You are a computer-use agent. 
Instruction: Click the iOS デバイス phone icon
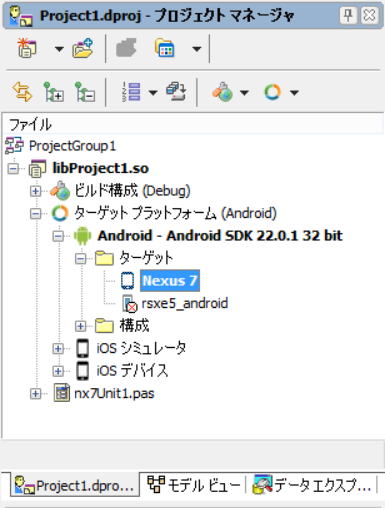click(x=83, y=371)
